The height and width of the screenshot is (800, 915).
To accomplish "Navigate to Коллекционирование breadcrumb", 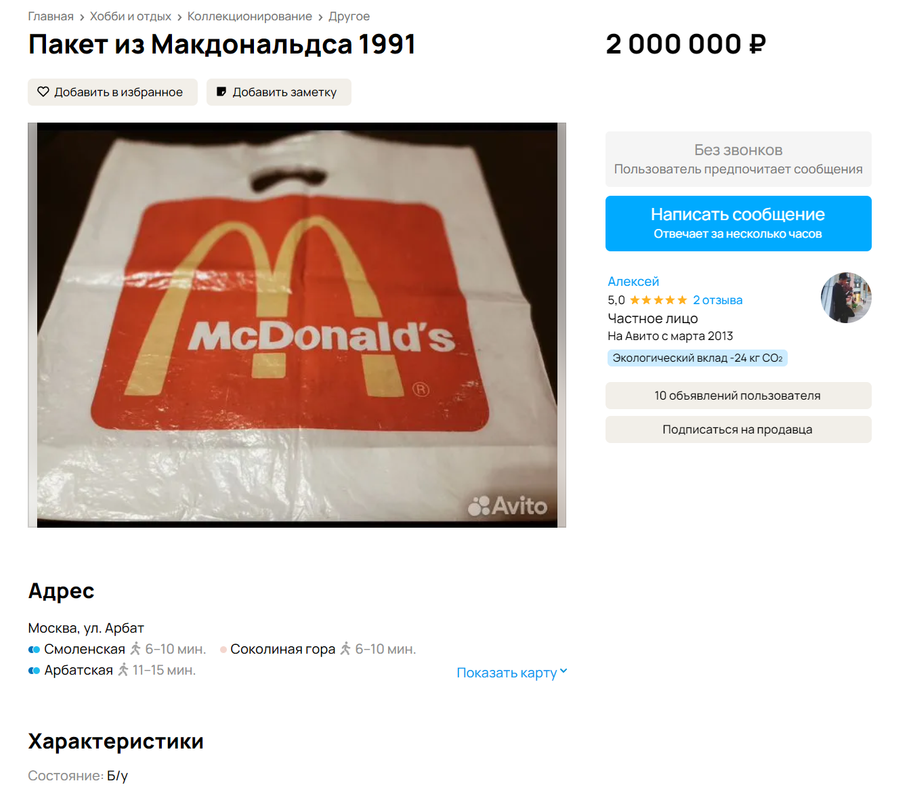I will [x=249, y=16].
